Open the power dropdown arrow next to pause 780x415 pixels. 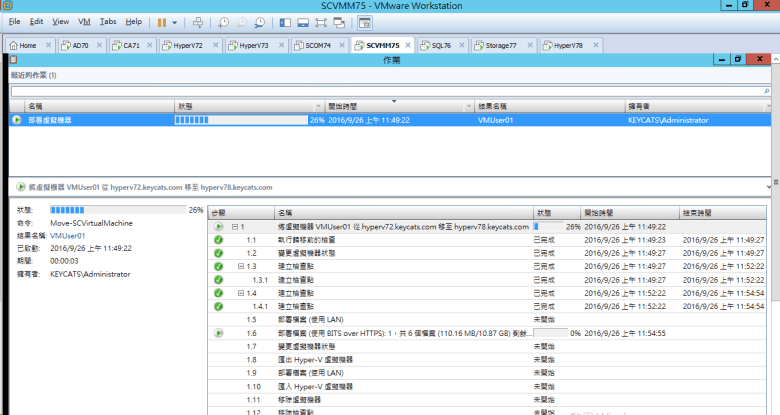tap(175, 21)
